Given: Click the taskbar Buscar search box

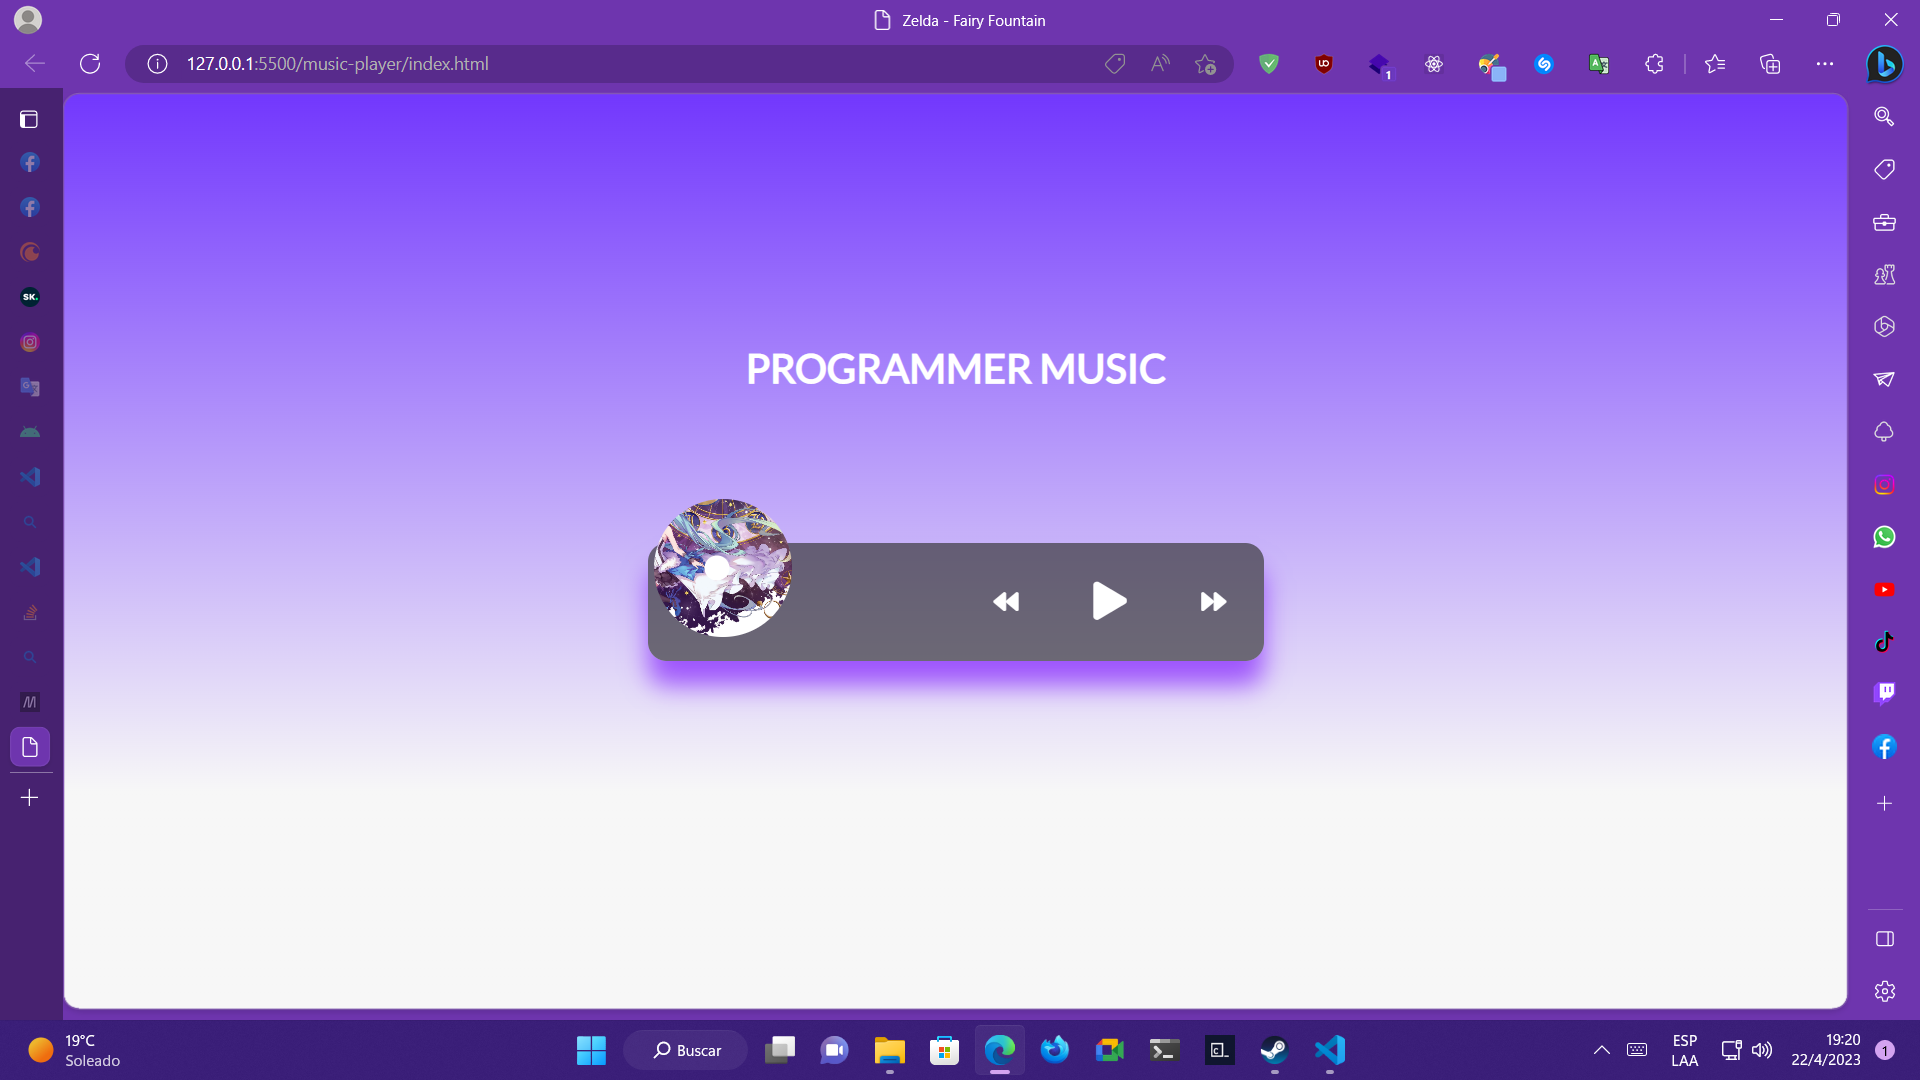Looking at the screenshot, I should pyautogui.click(x=686, y=1050).
